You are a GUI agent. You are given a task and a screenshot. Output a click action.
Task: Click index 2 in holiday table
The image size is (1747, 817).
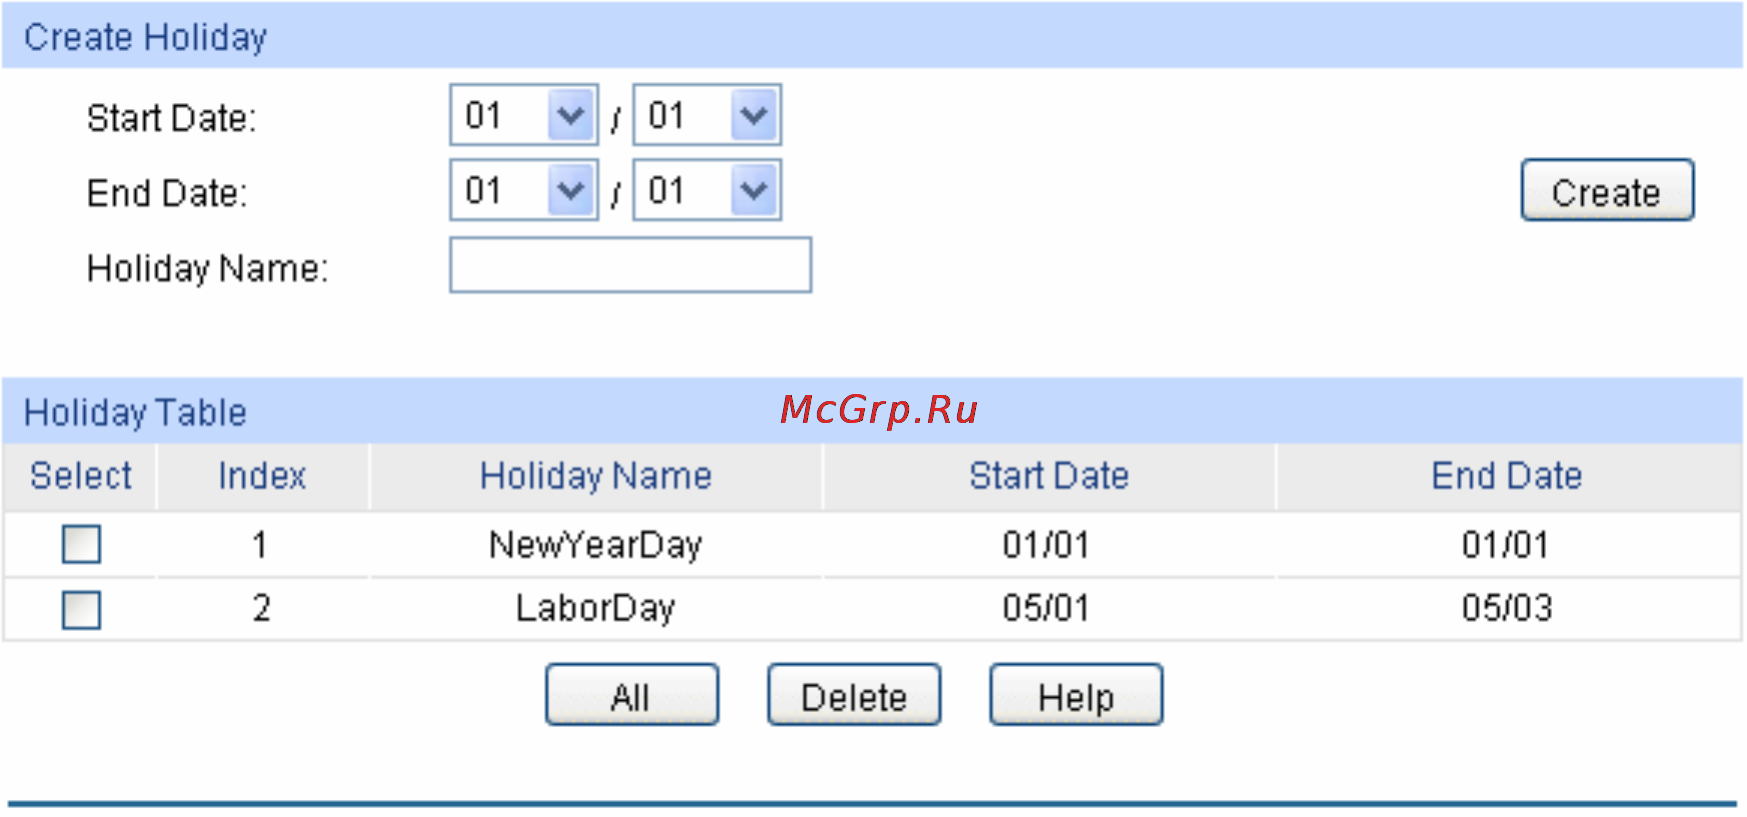tap(261, 608)
